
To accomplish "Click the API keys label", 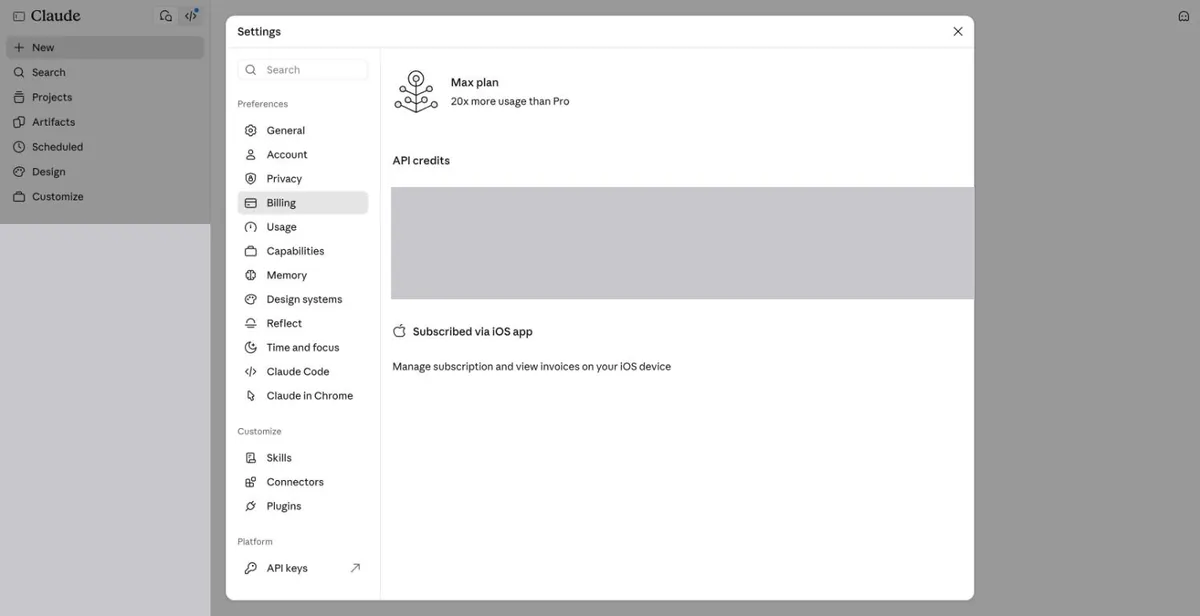I will [287, 568].
